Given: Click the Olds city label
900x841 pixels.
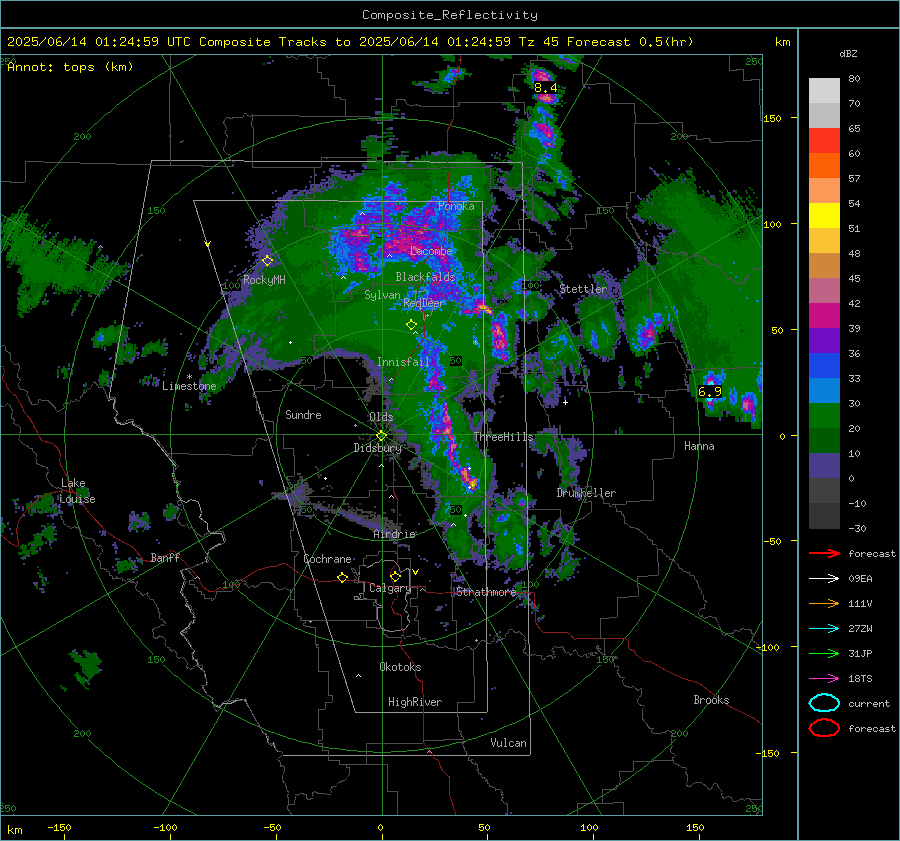Looking at the screenshot, I should 381,417.
